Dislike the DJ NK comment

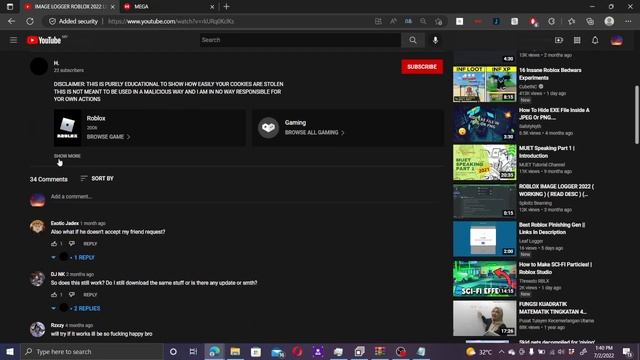coord(72,294)
